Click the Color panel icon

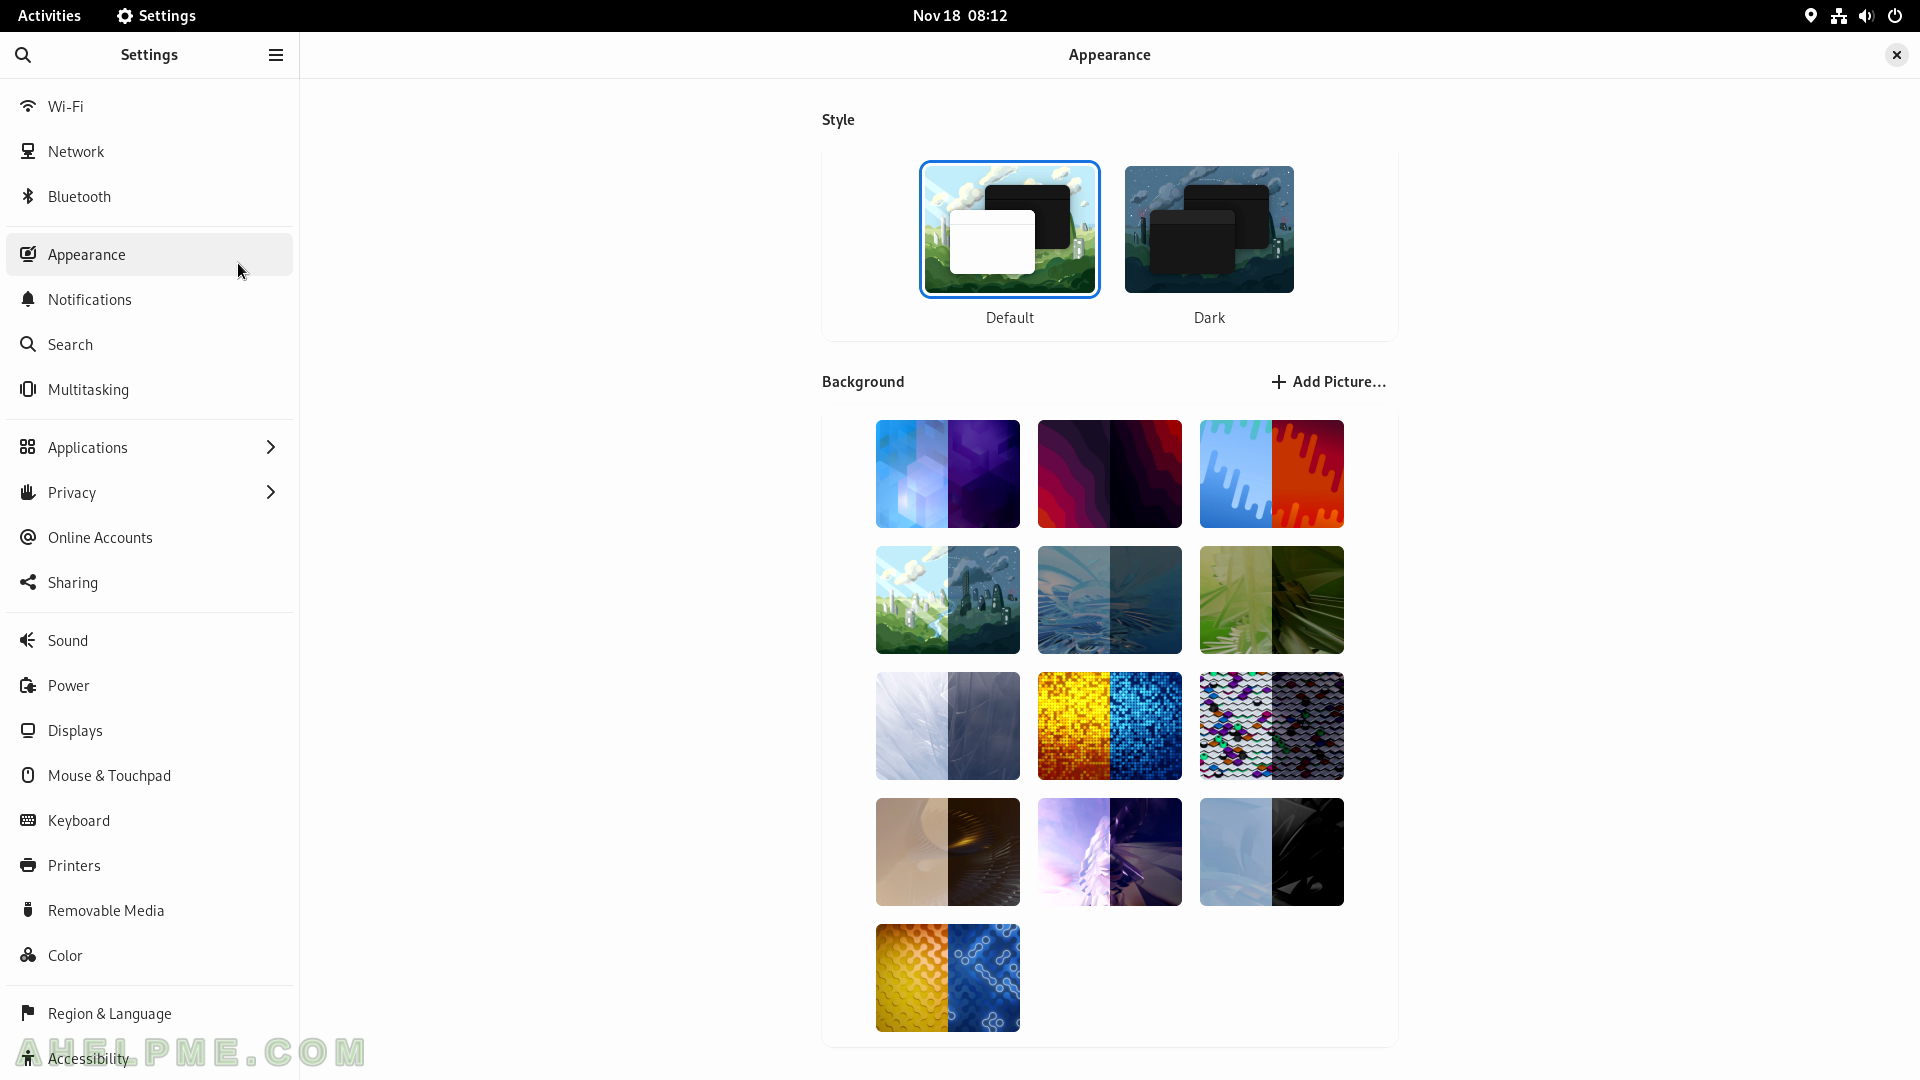coord(28,955)
